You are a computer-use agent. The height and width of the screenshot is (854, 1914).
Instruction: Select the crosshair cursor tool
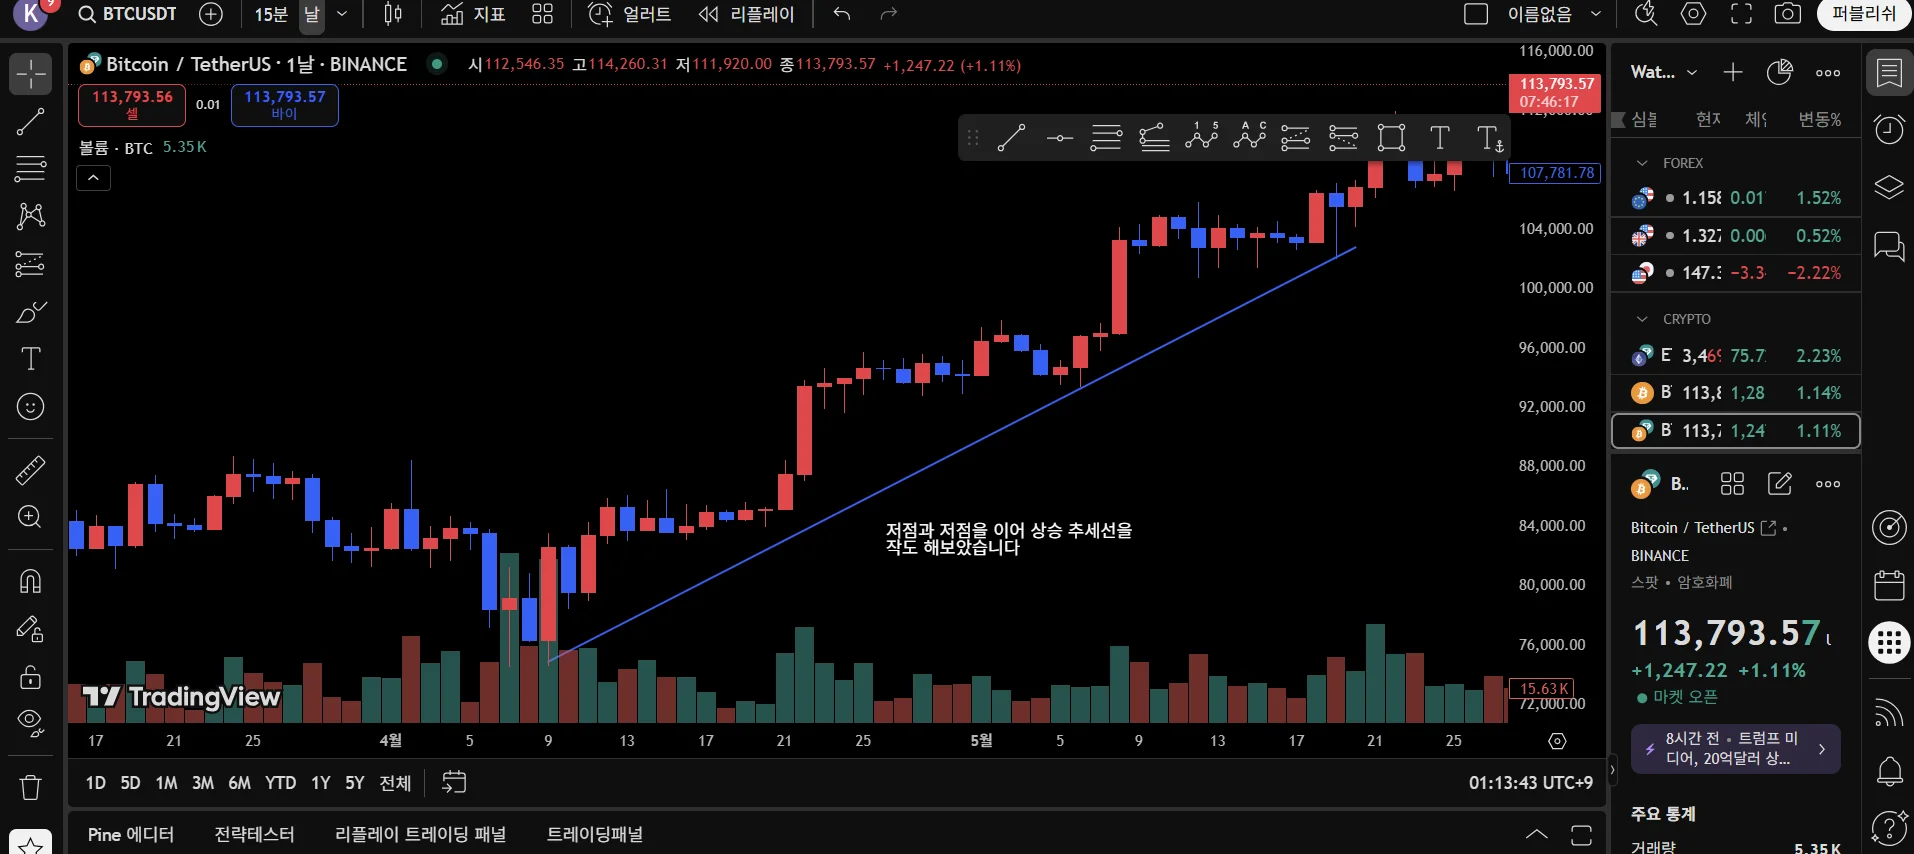click(31, 74)
